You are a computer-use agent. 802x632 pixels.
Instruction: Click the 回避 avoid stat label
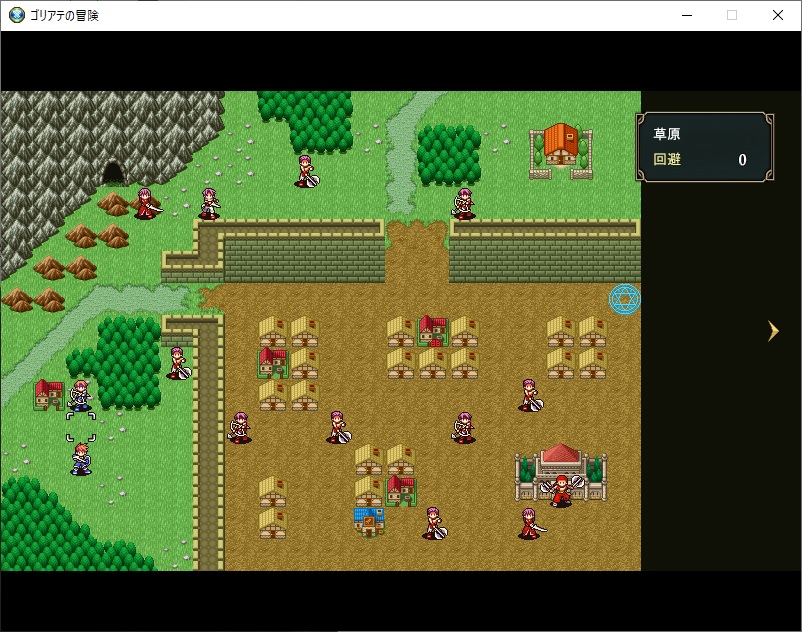pyautogui.click(x=667, y=160)
